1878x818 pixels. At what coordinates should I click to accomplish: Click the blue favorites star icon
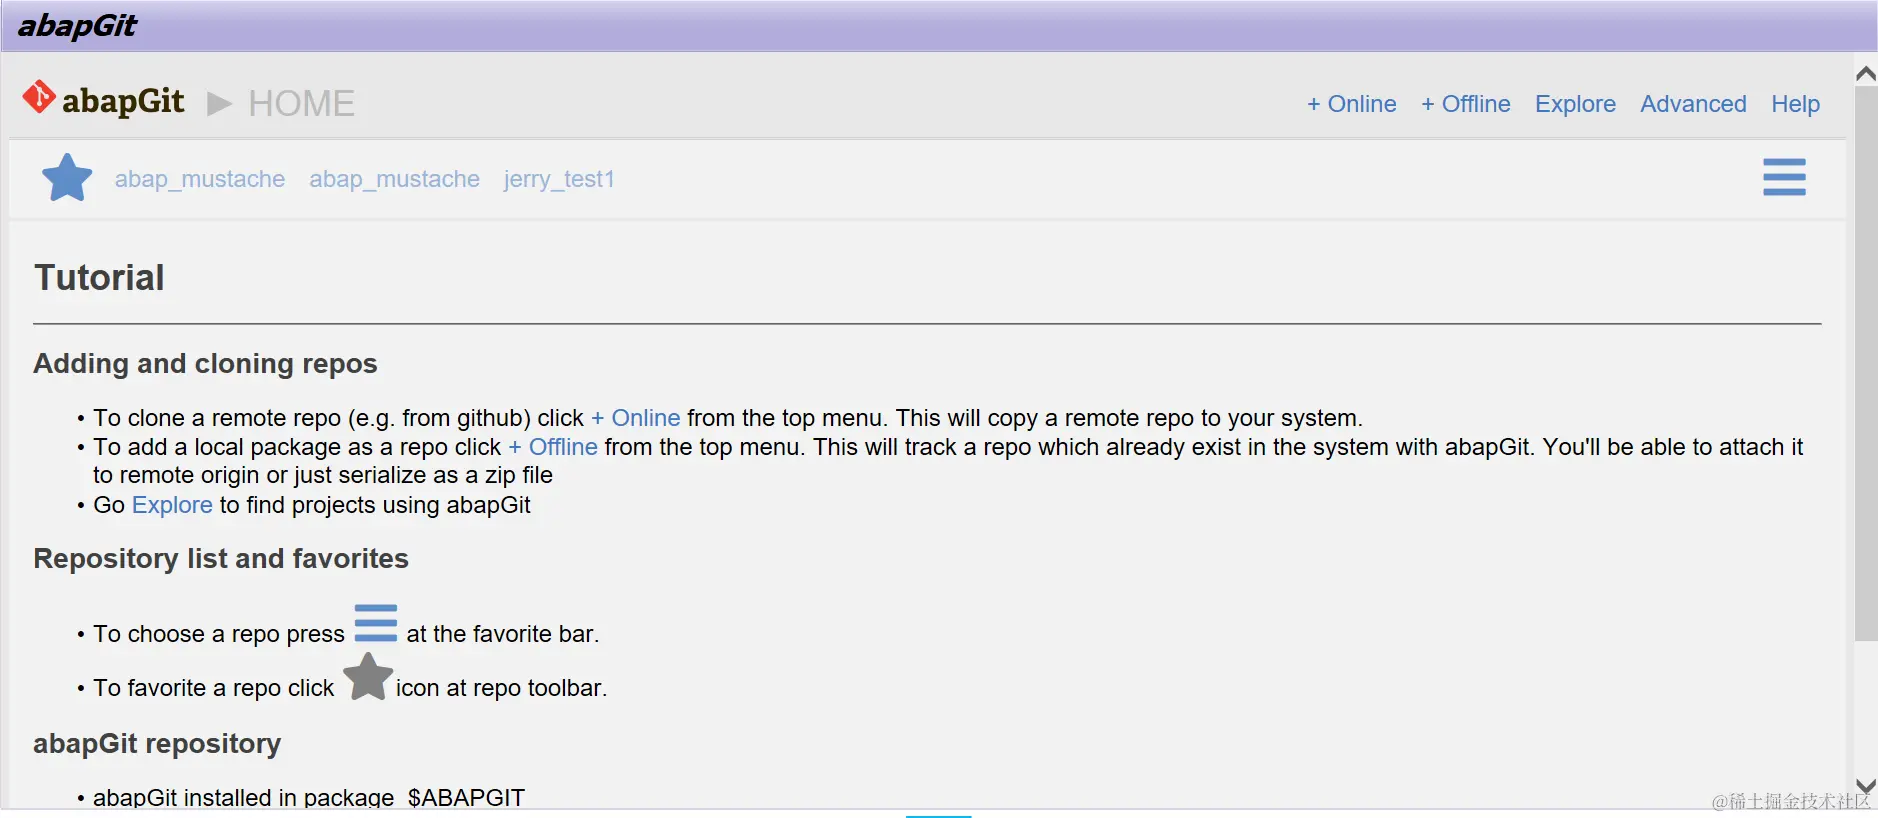coord(67,178)
